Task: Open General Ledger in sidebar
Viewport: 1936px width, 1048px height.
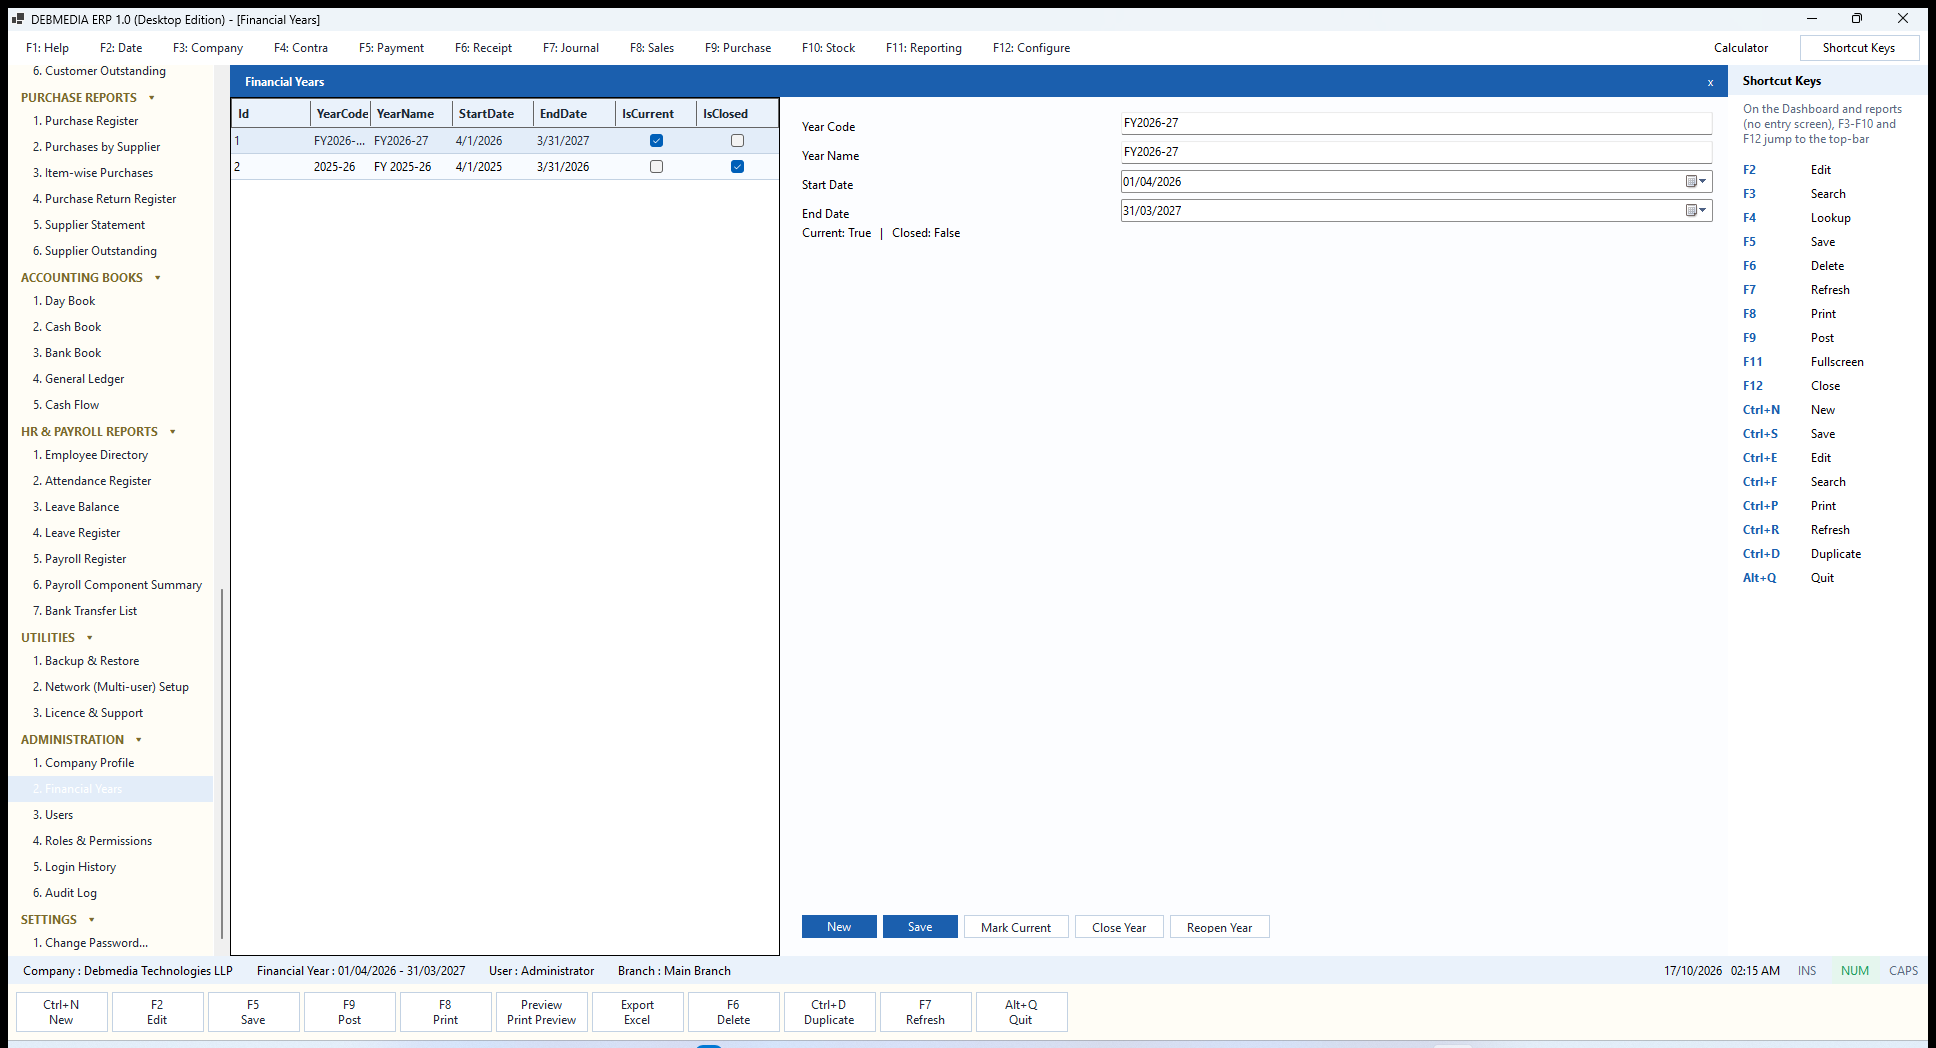Action: coord(79,379)
